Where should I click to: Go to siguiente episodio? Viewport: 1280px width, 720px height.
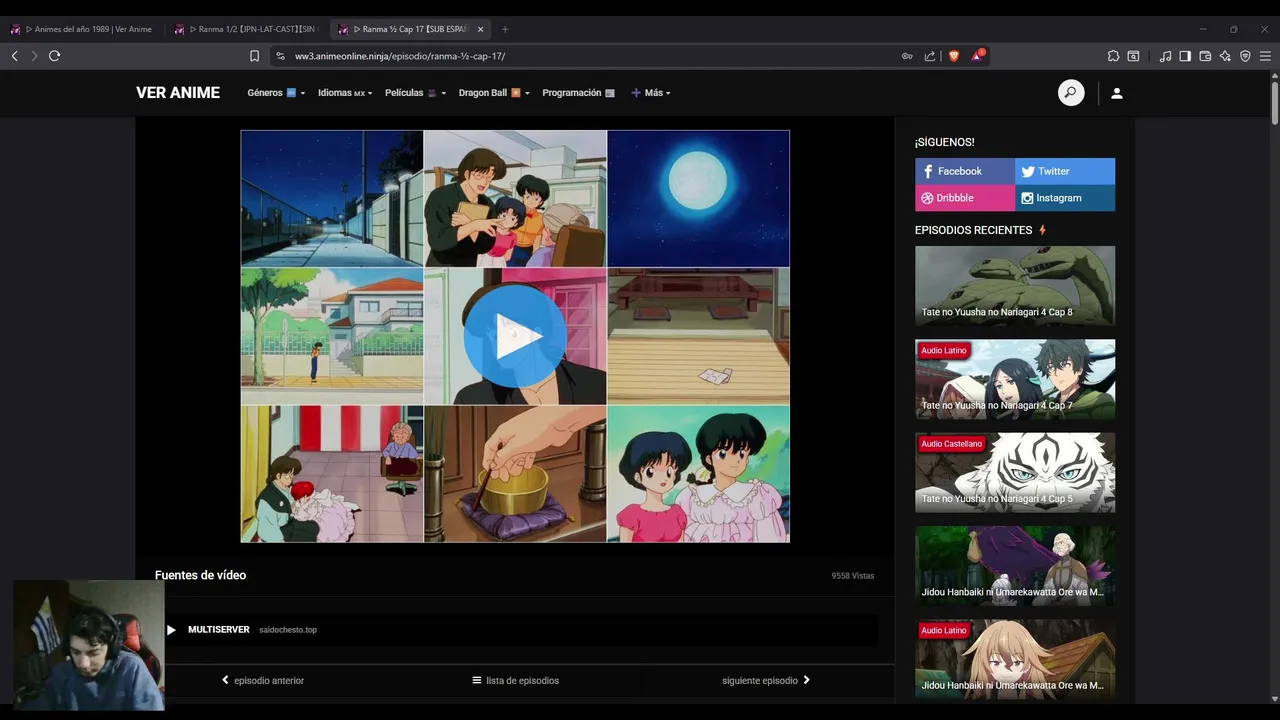click(766, 681)
